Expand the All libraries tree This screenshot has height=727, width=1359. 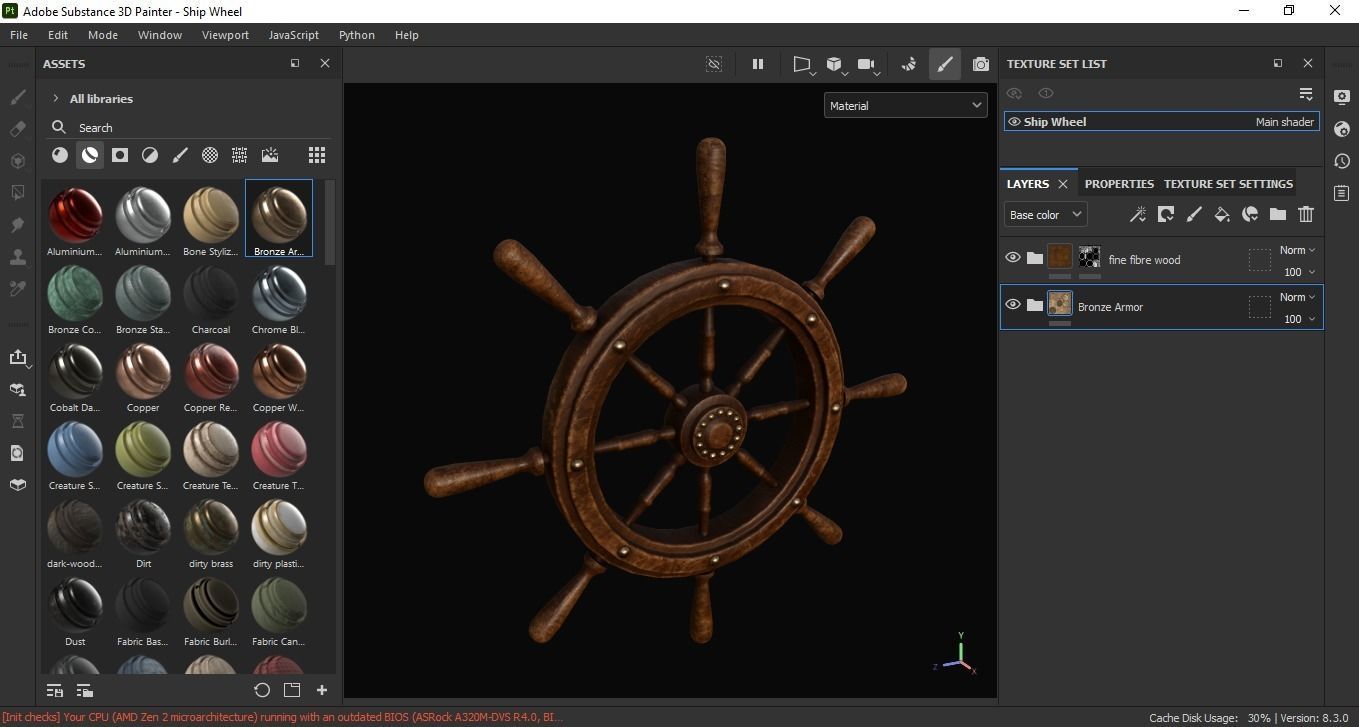(x=56, y=99)
